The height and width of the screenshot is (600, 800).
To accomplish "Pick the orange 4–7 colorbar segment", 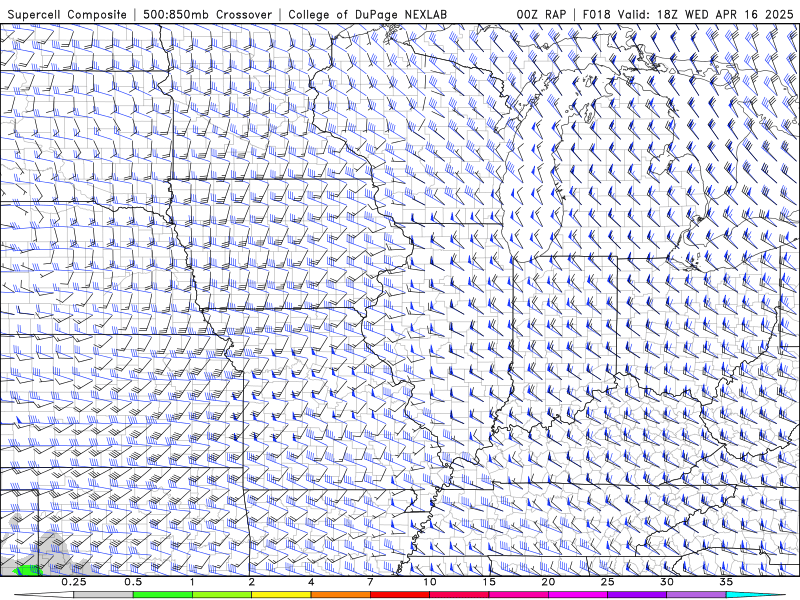I will 340,595.
